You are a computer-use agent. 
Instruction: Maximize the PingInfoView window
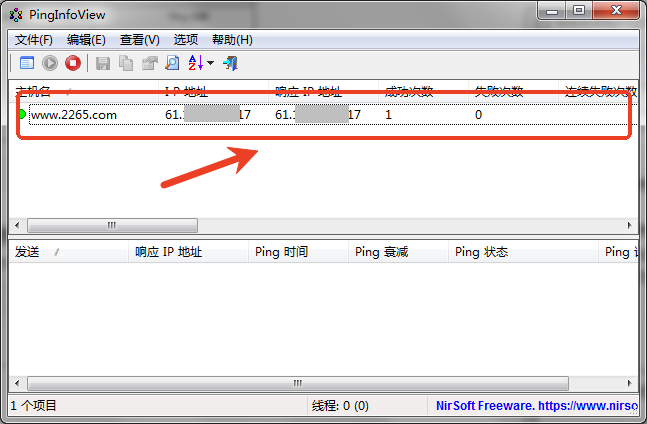pos(579,11)
